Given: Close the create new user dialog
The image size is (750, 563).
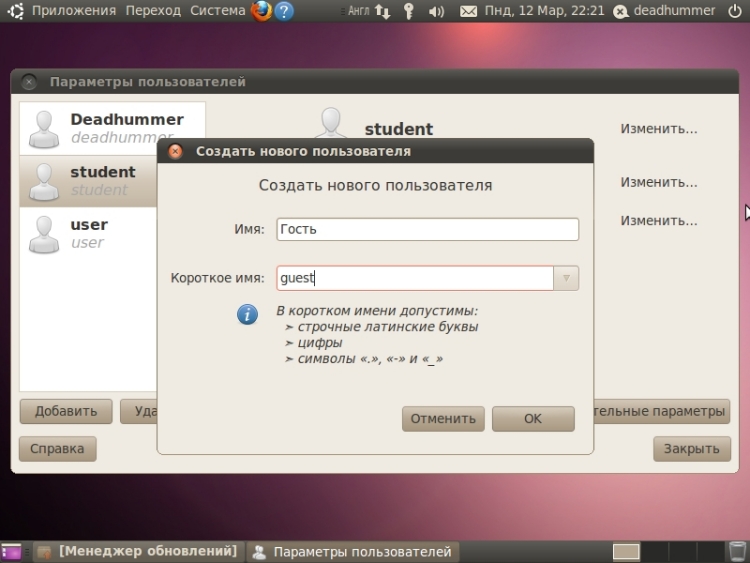Looking at the screenshot, I should point(175,151).
